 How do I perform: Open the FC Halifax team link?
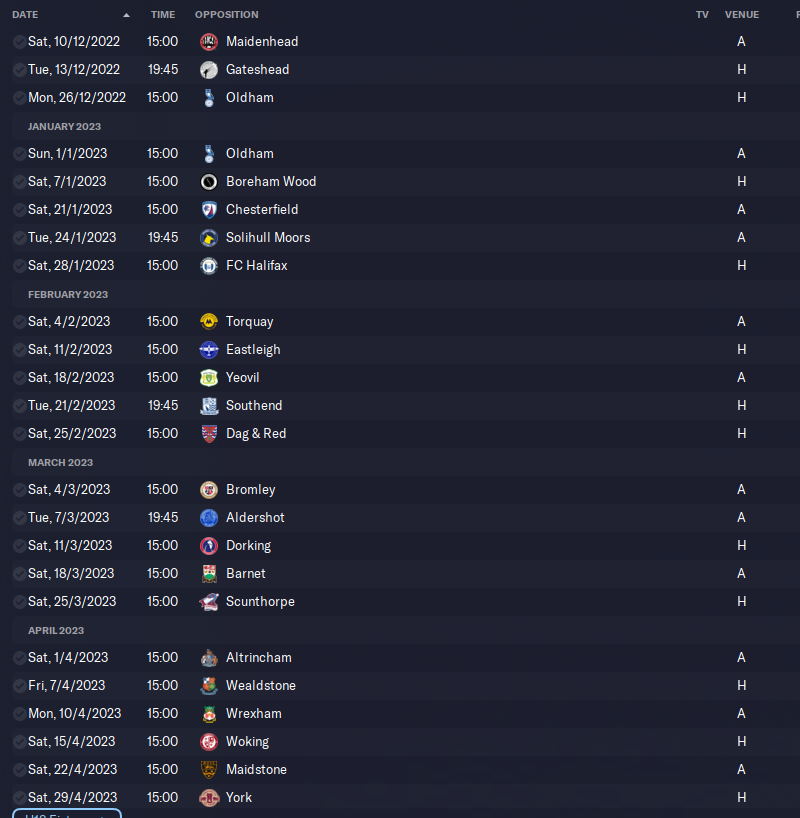(x=256, y=266)
